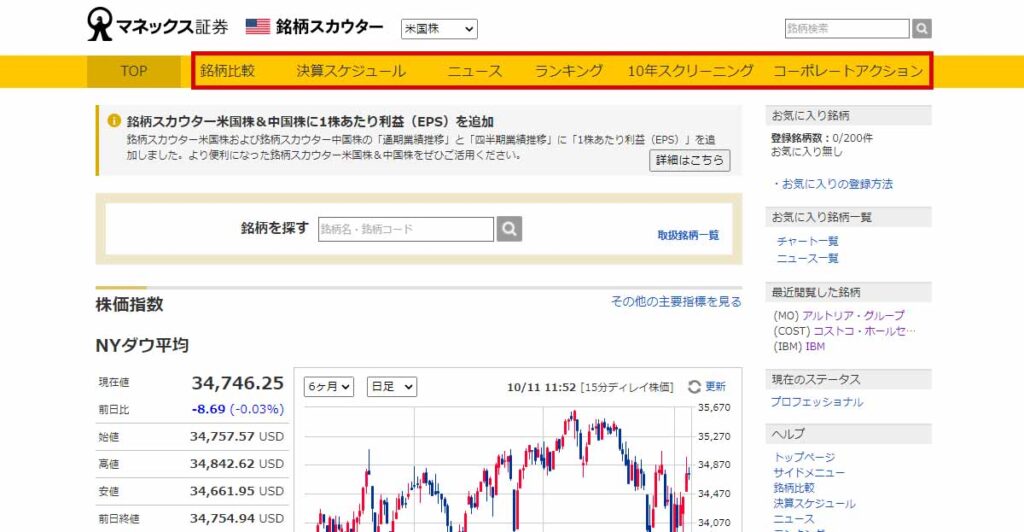
Task: Open the ランキング menu item
Action: 569,71
